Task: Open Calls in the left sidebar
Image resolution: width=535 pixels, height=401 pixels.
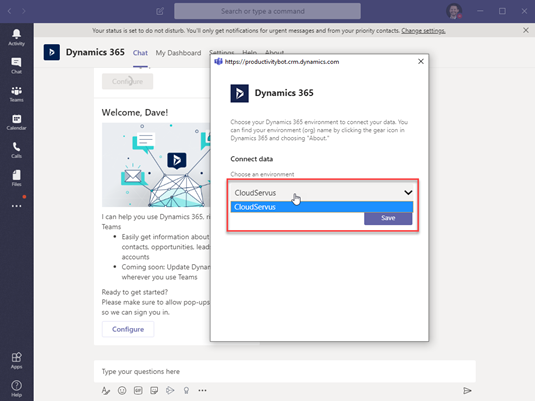Action: (x=16, y=150)
